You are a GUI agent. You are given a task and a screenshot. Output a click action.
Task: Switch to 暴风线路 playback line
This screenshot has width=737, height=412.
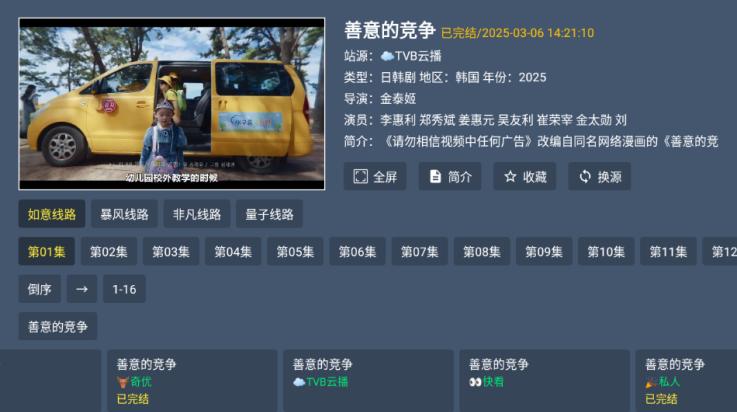pyautogui.click(x=124, y=214)
